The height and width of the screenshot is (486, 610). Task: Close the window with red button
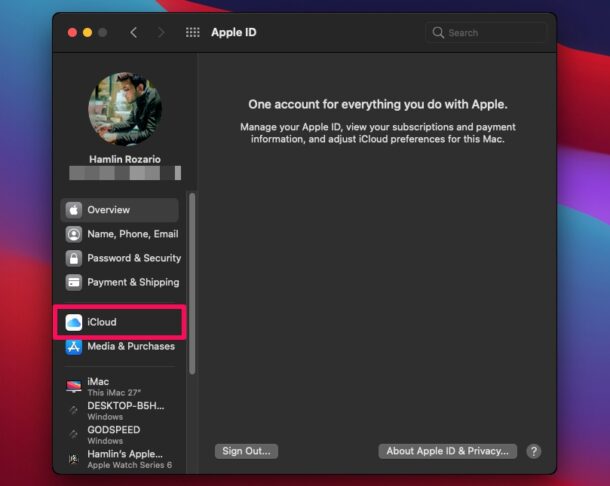[72, 33]
